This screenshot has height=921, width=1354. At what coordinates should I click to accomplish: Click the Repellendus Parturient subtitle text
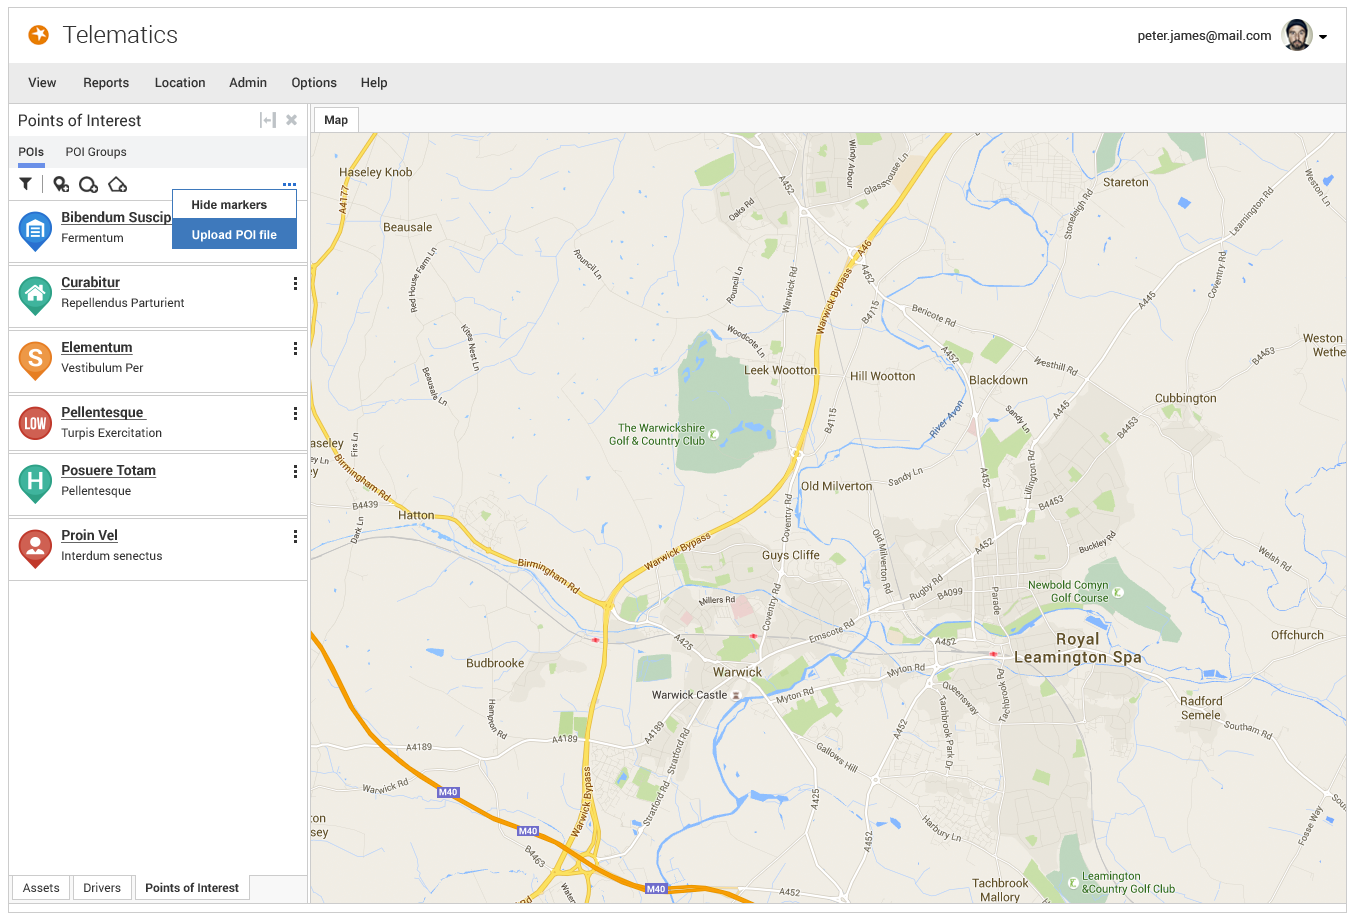point(123,303)
